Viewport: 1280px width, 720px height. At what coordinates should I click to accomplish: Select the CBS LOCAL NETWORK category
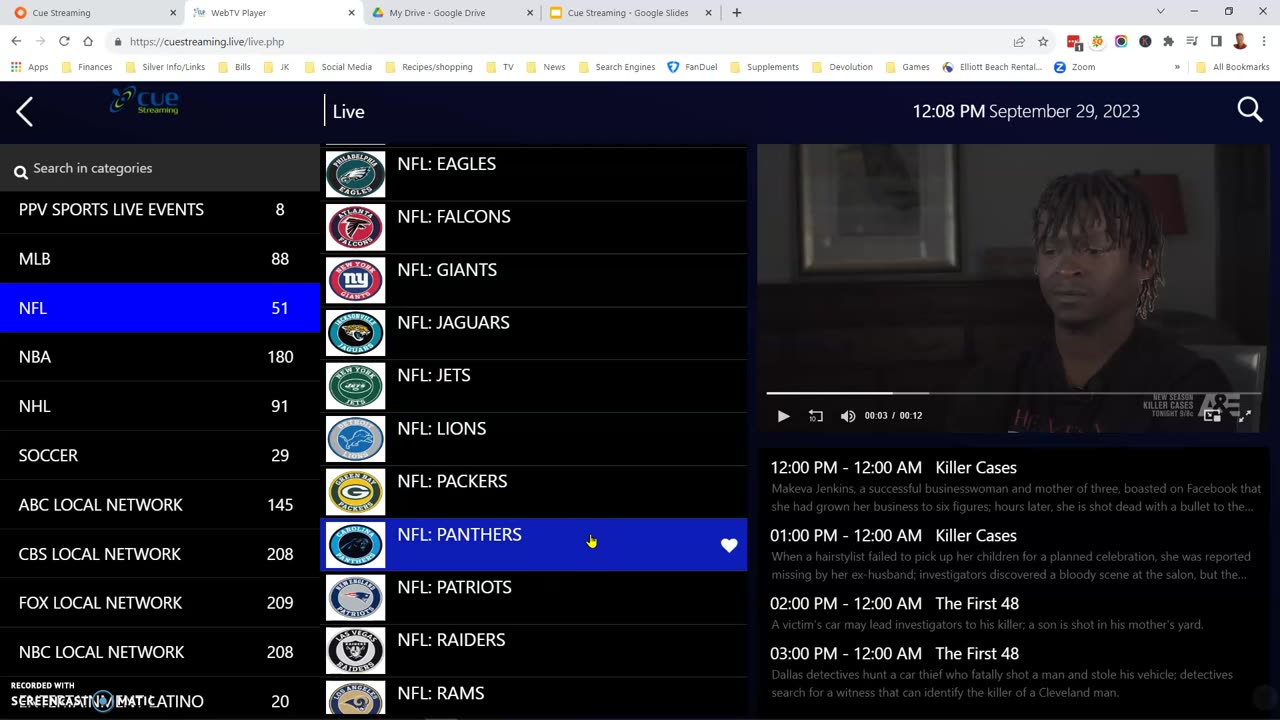point(160,554)
